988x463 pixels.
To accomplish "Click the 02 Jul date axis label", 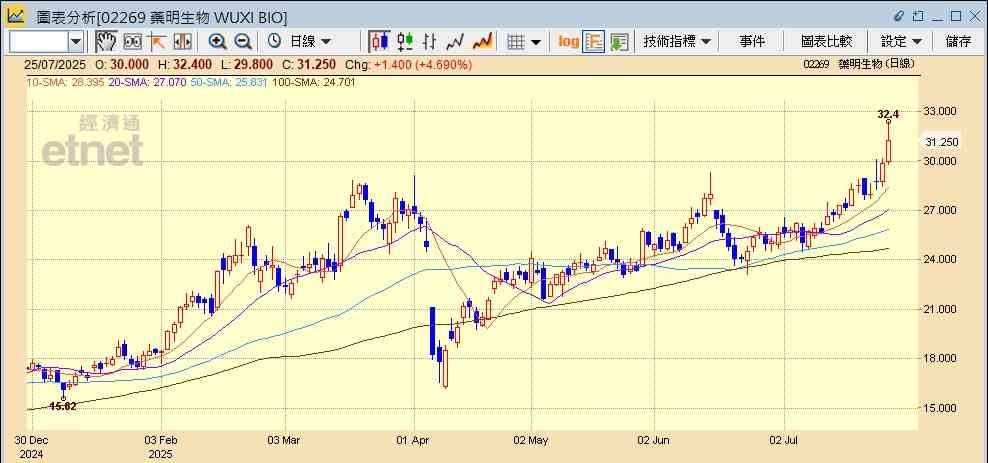I will [x=784, y=440].
